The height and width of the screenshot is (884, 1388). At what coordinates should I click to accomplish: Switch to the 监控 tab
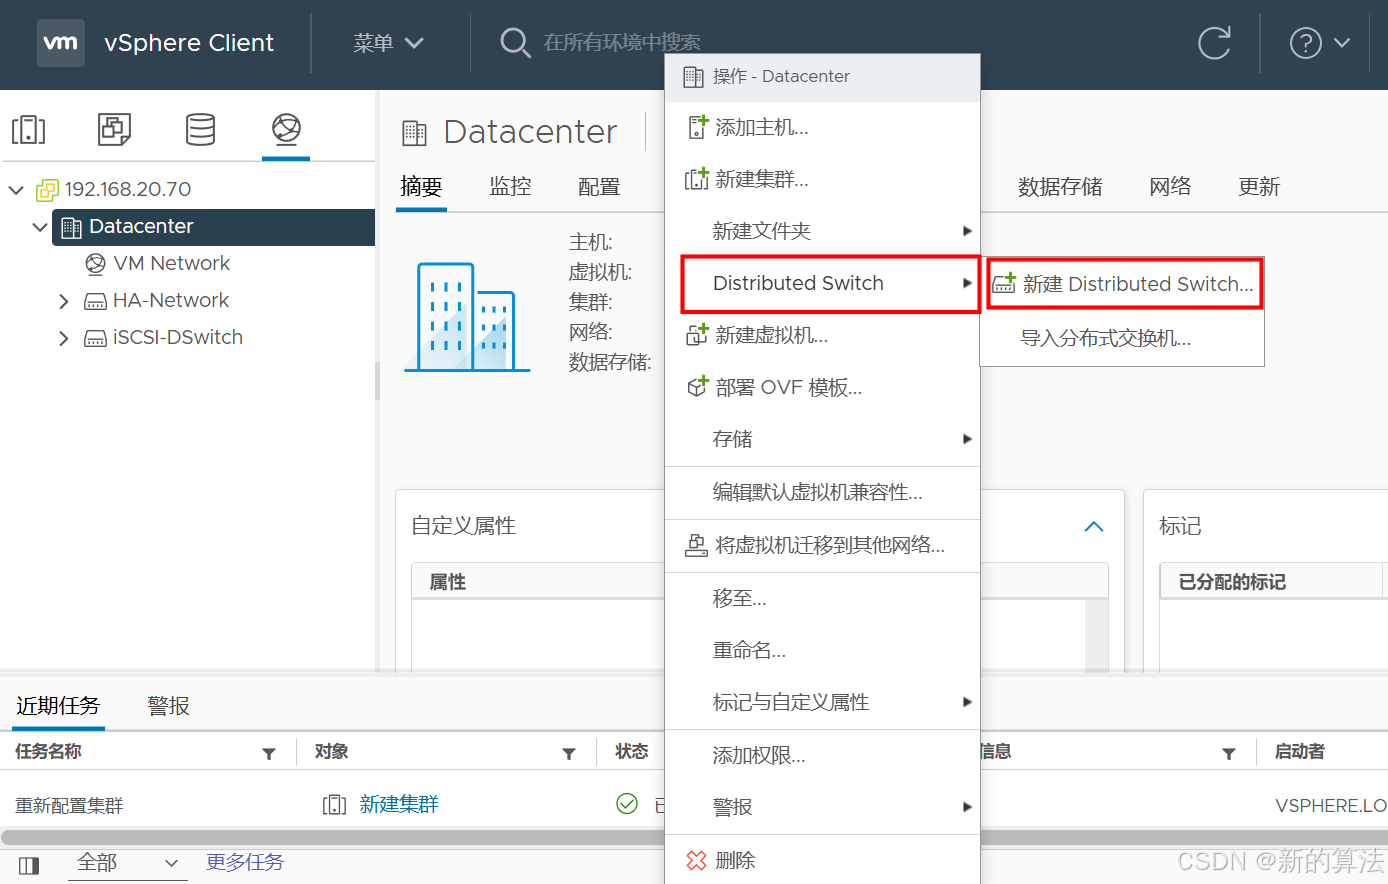(x=510, y=187)
